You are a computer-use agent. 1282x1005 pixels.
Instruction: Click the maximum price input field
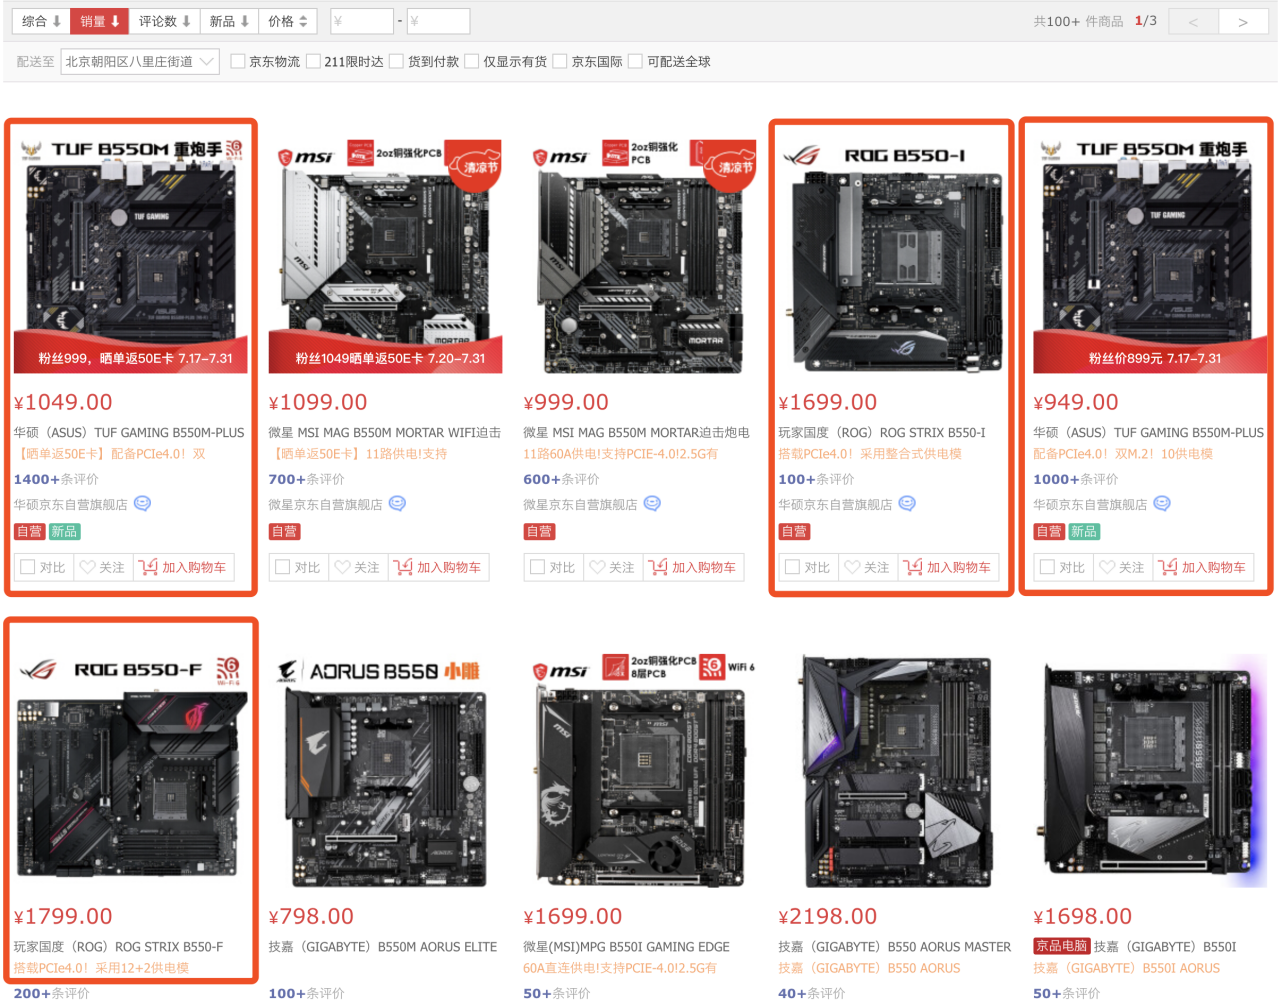pyautogui.click(x=437, y=21)
